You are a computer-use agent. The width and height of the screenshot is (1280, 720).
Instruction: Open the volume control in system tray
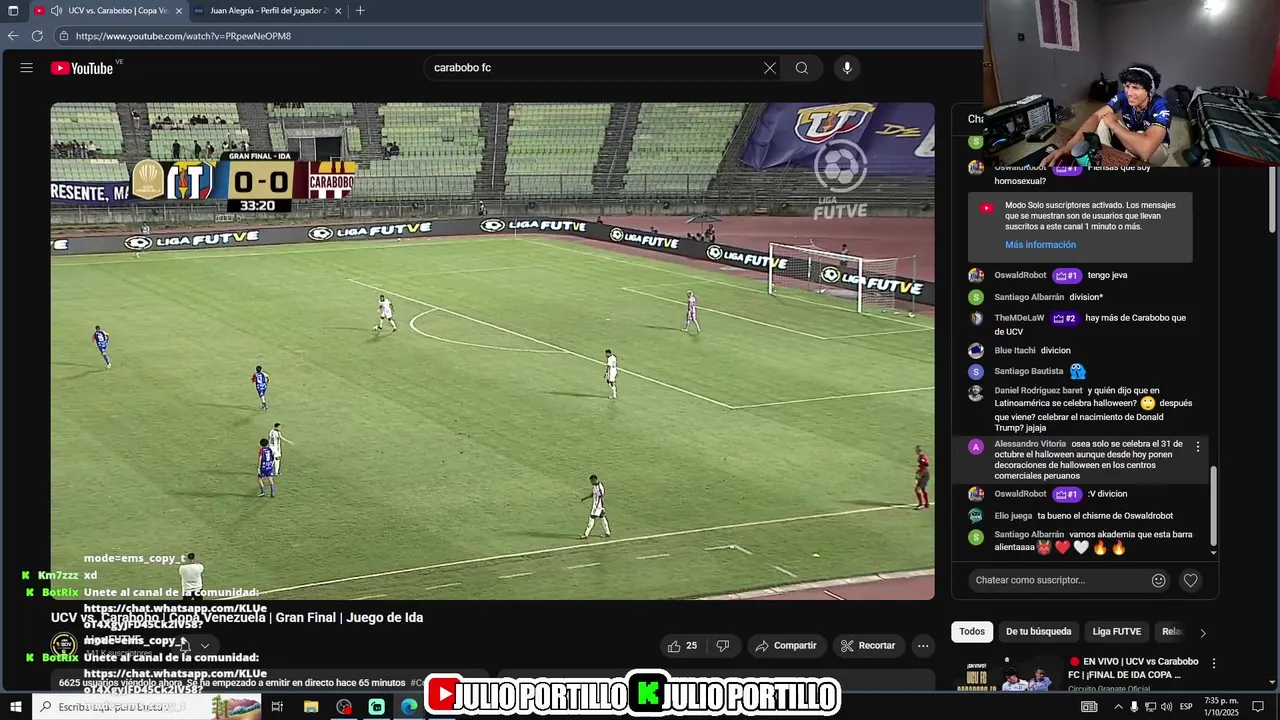coord(1166,707)
